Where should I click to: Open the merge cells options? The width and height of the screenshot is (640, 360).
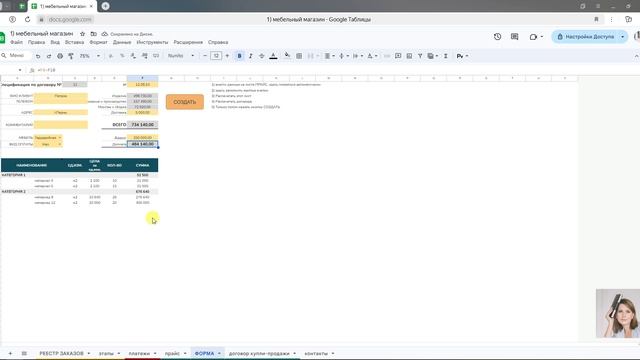point(312,56)
